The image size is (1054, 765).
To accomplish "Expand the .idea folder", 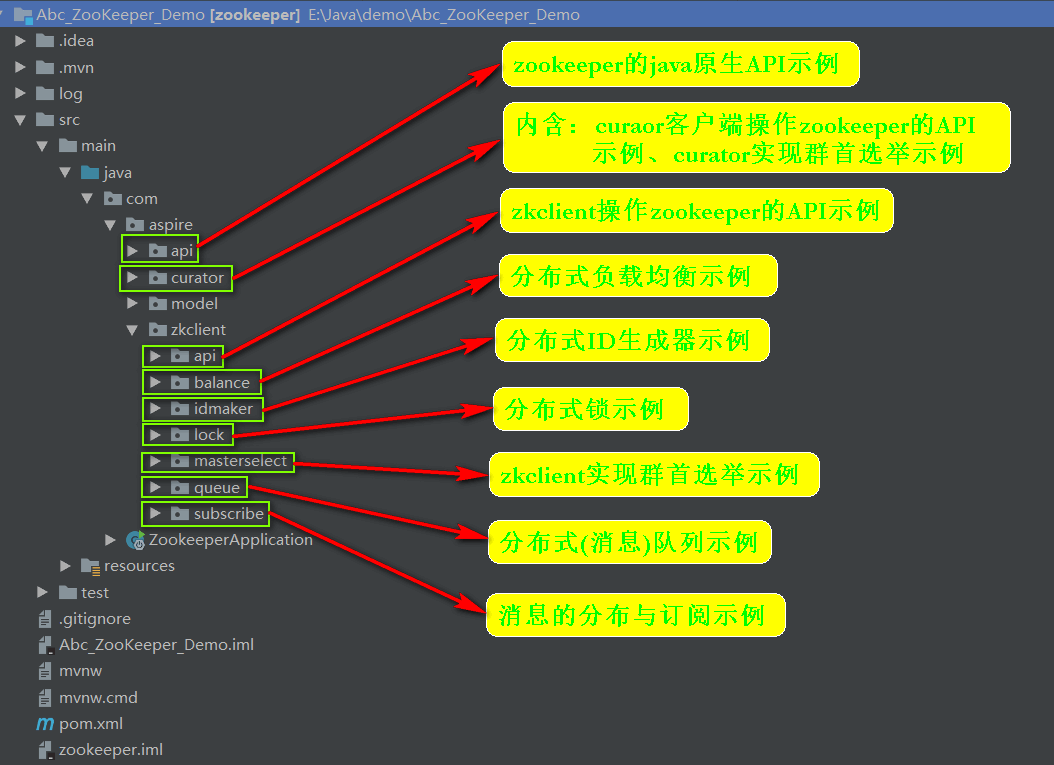I will 20,40.
